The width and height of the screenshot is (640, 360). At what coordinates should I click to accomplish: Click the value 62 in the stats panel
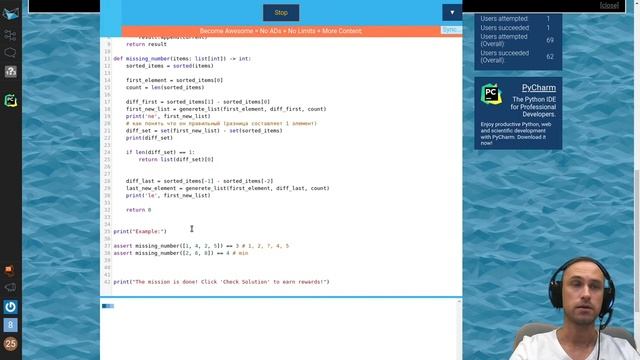click(550, 57)
